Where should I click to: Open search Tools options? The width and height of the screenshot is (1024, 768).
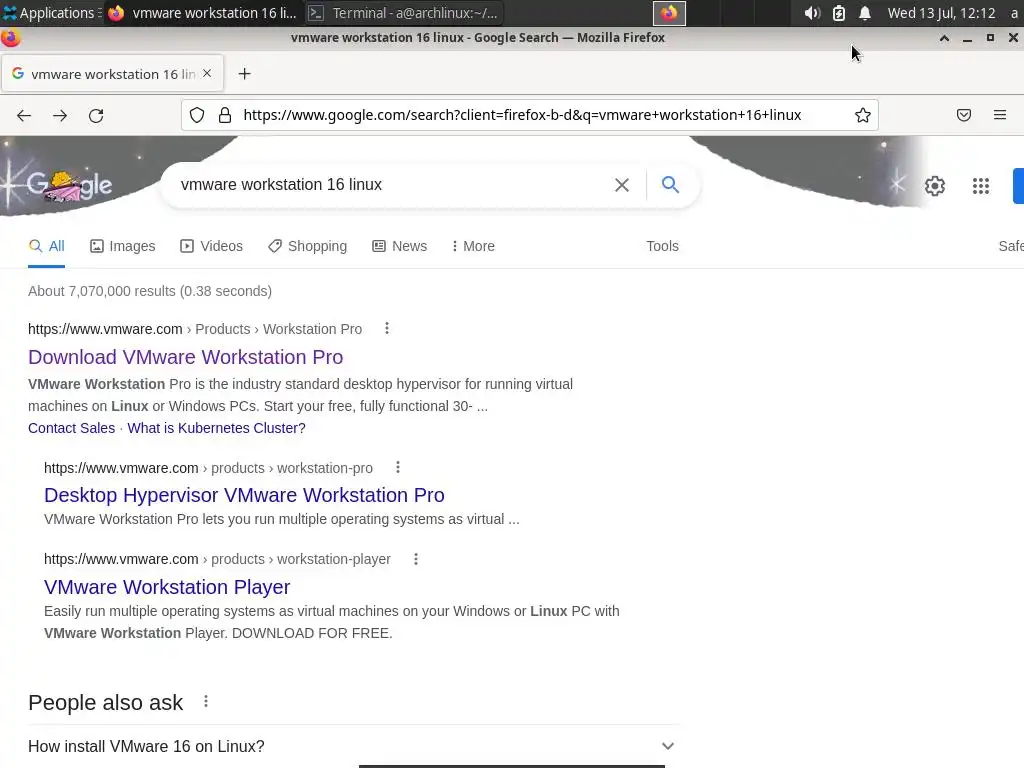pyautogui.click(x=662, y=246)
